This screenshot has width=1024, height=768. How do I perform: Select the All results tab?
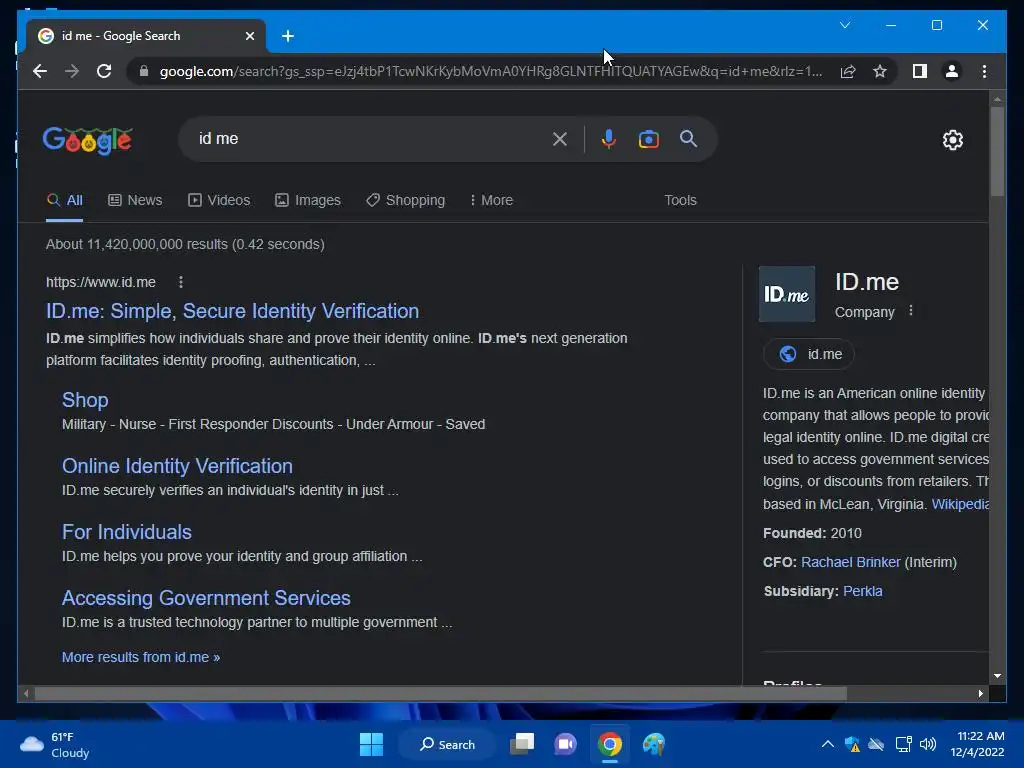click(x=64, y=200)
